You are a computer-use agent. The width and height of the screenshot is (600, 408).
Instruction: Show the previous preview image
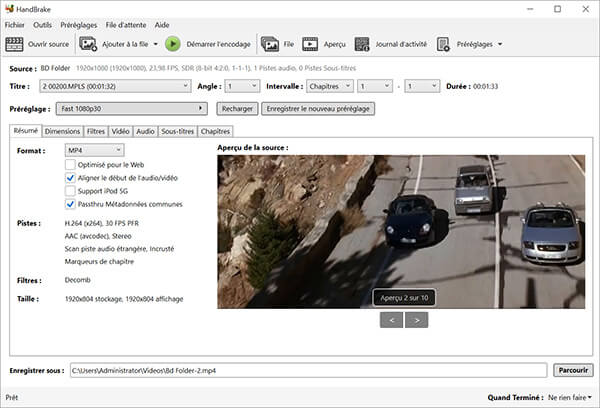point(391,320)
